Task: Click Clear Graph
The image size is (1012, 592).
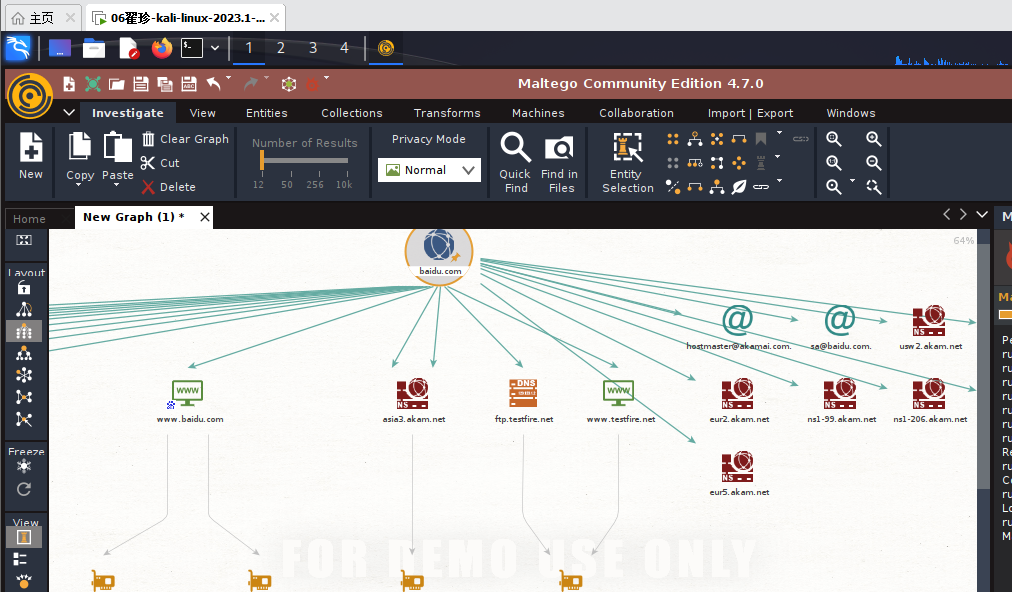Action: pyautogui.click(x=185, y=139)
